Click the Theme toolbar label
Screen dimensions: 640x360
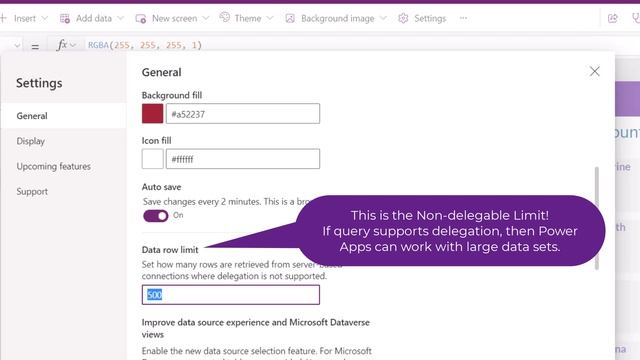click(248, 18)
